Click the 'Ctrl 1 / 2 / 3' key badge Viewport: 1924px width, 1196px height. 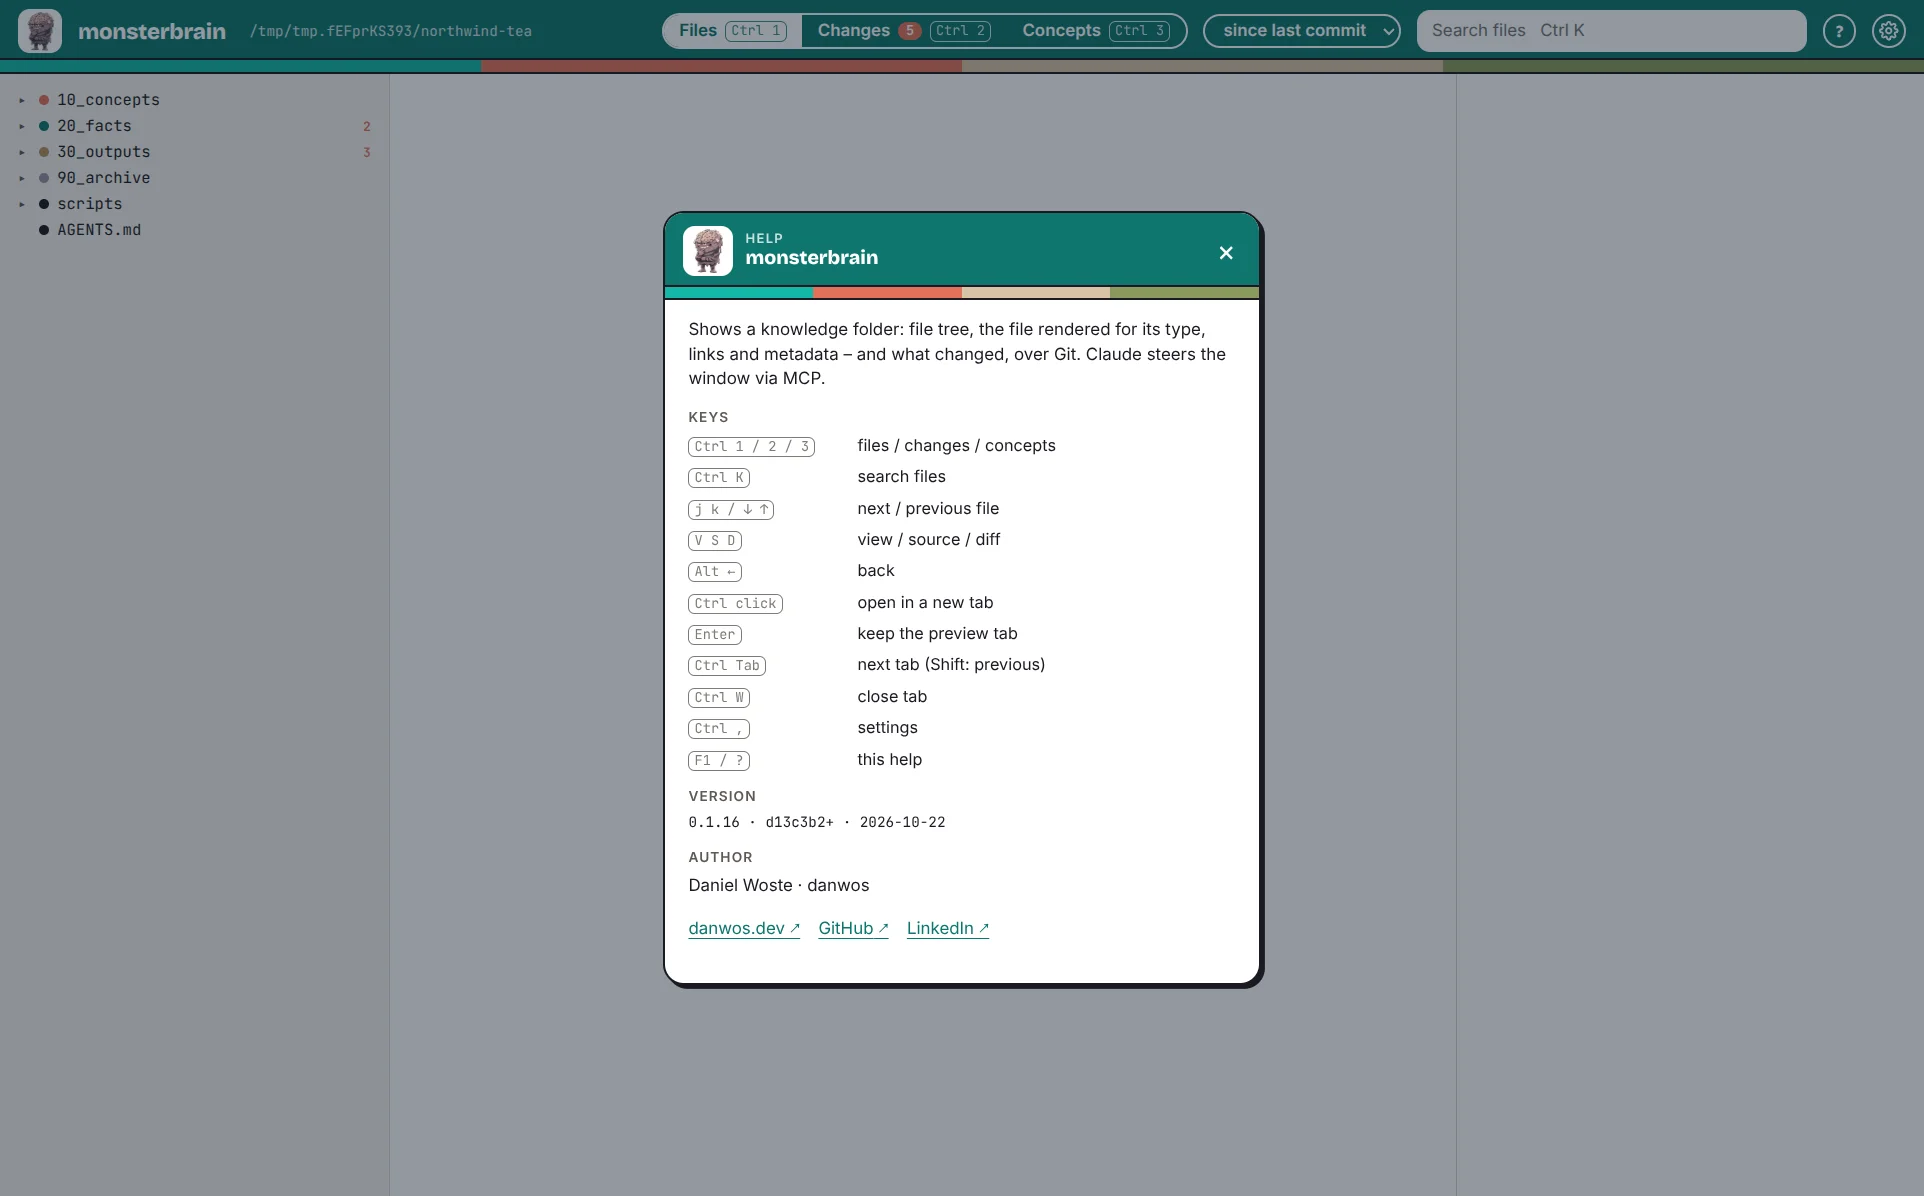[x=751, y=447]
